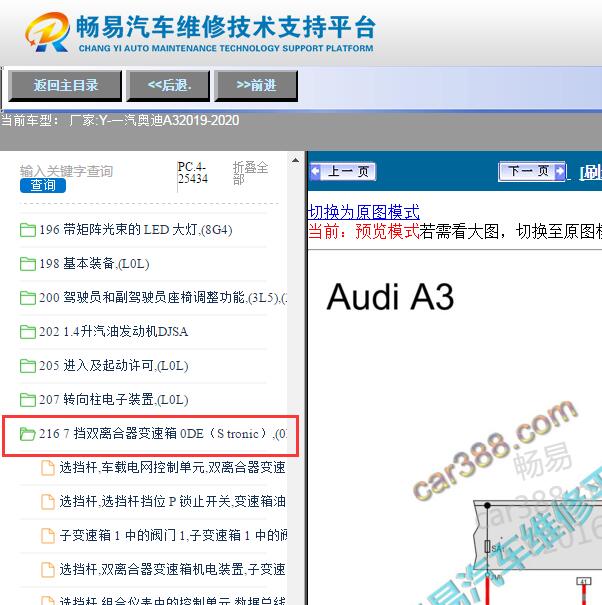Click the folder icon for 198 基本装备
The width and height of the screenshot is (602, 605).
point(28,264)
